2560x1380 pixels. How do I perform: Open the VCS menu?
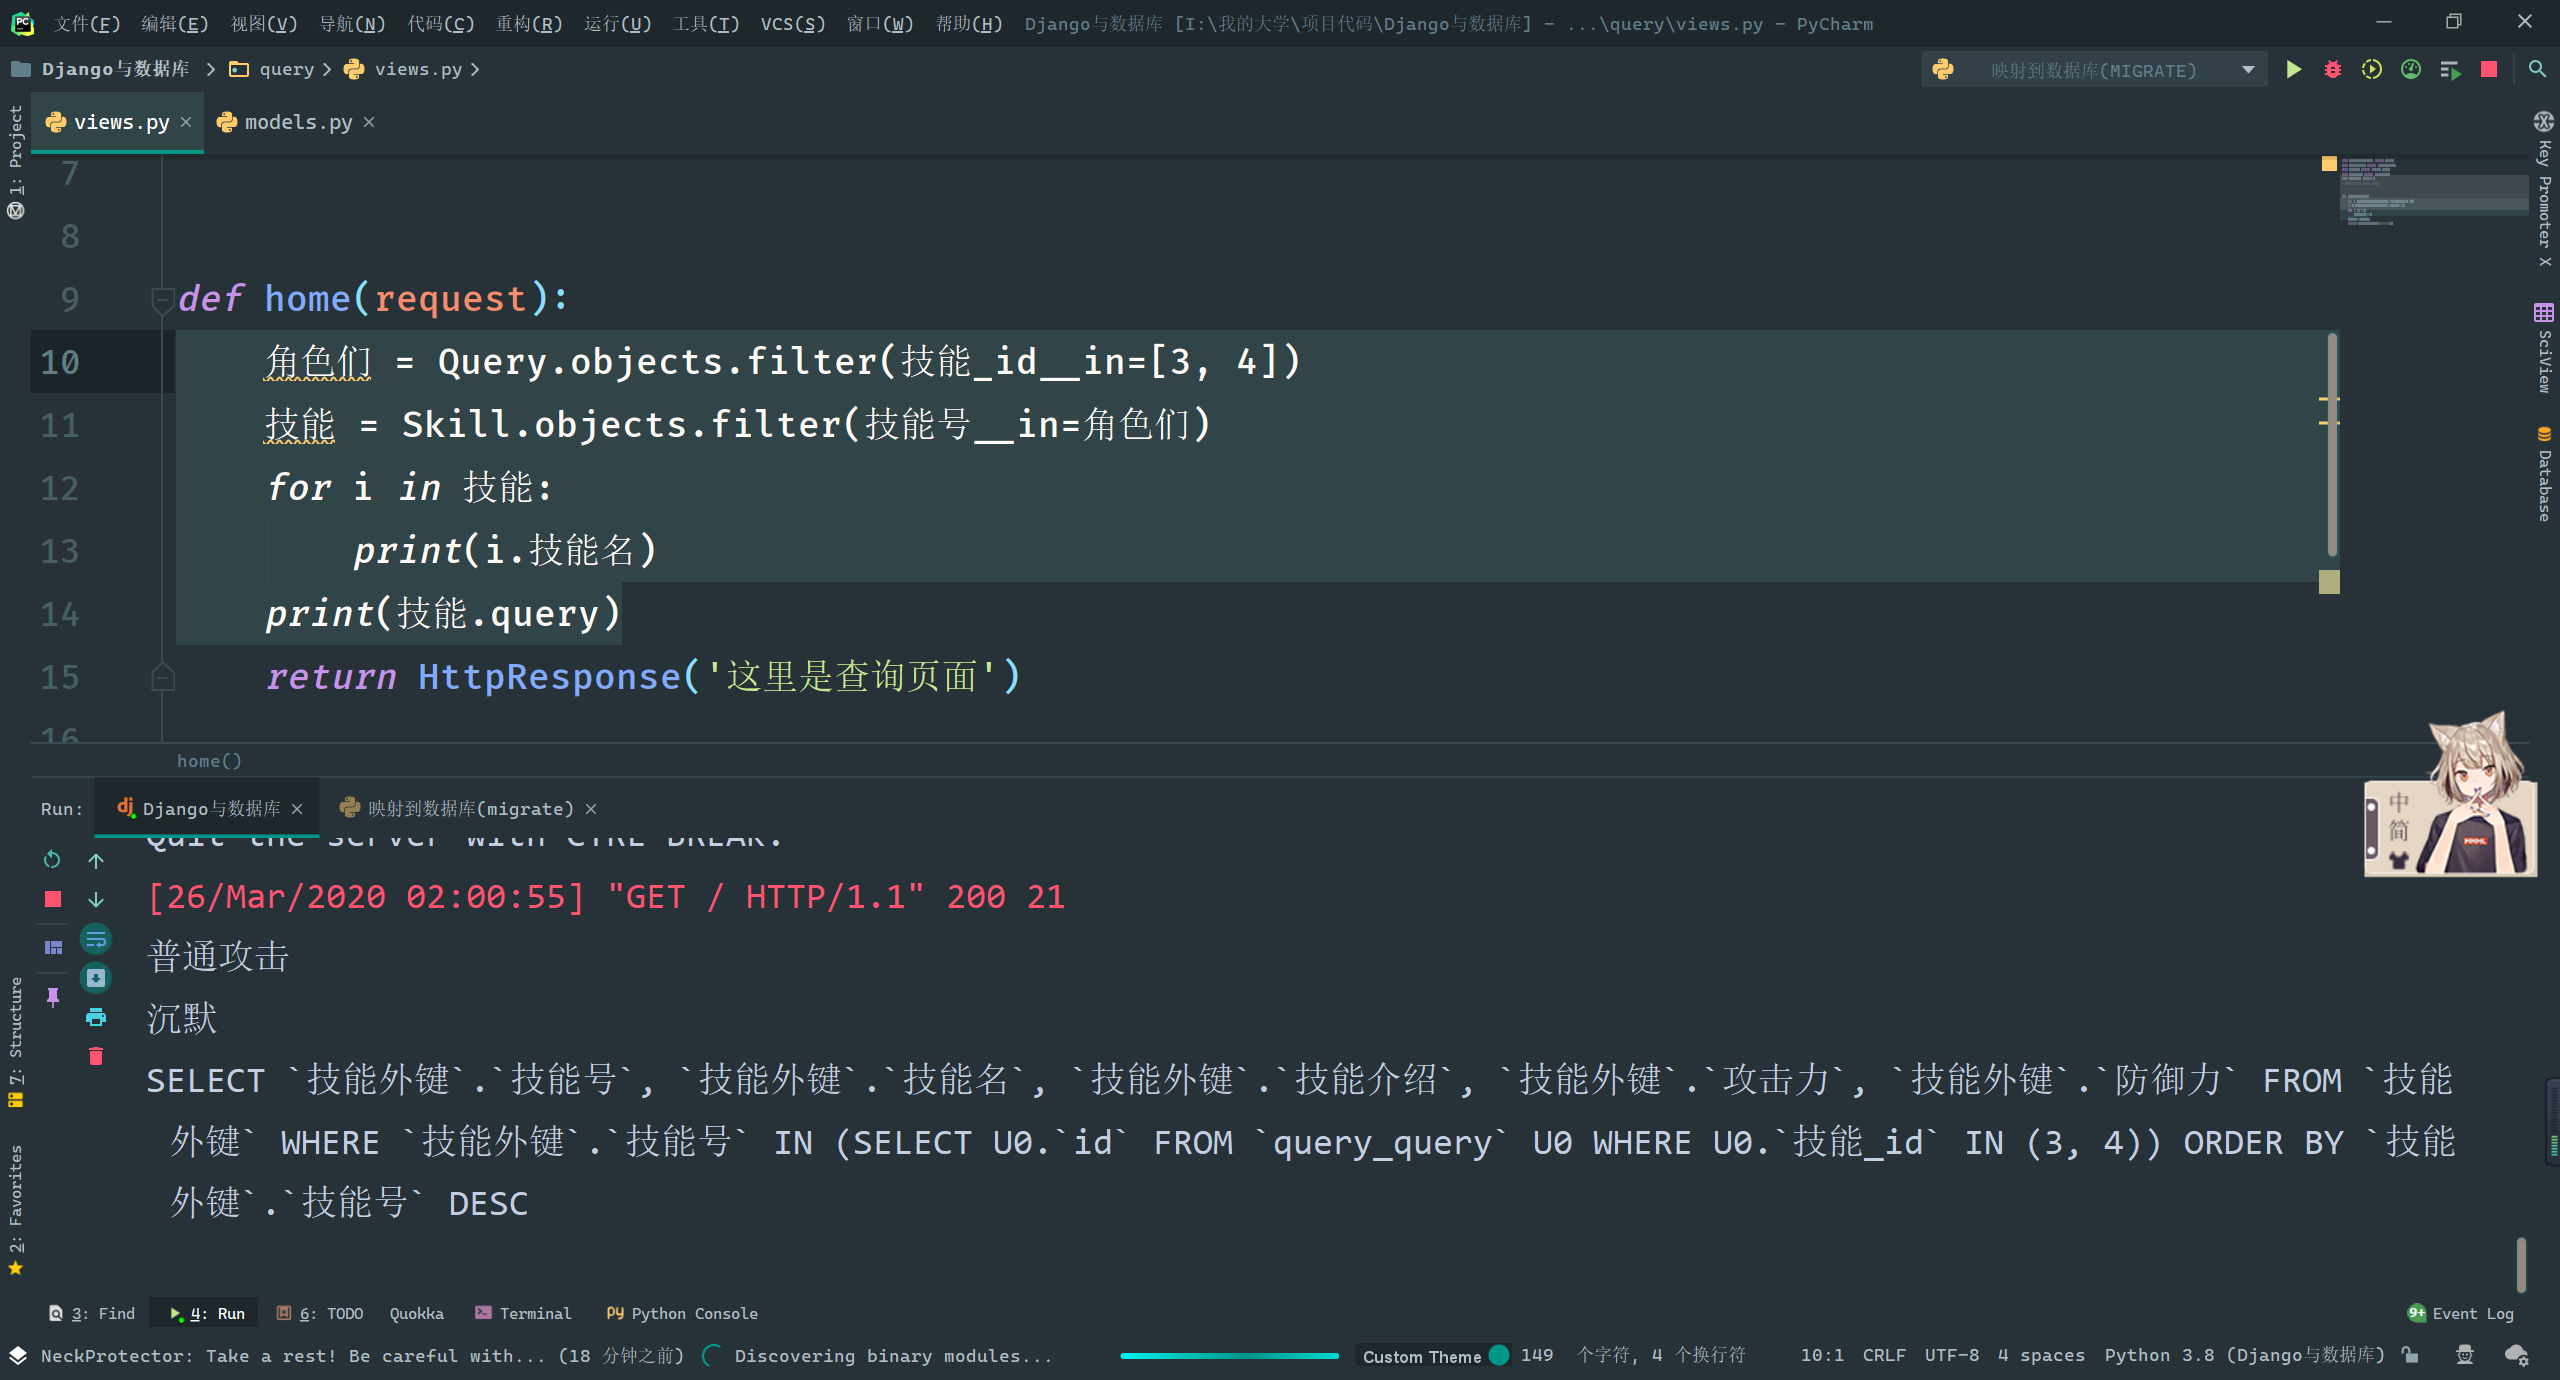pyautogui.click(x=792, y=24)
